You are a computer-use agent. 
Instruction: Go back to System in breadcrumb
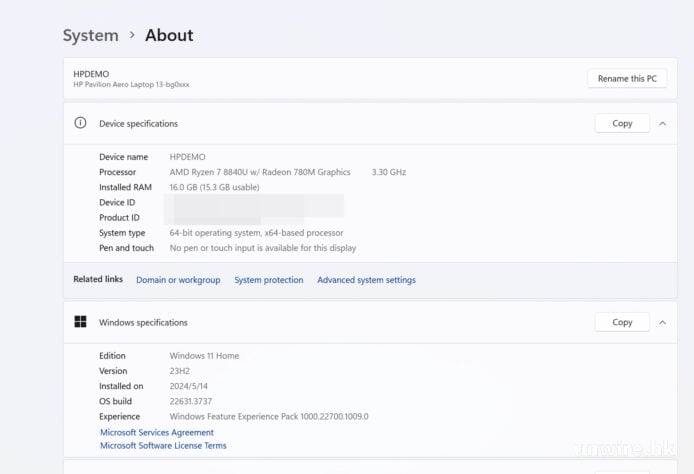point(90,36)
